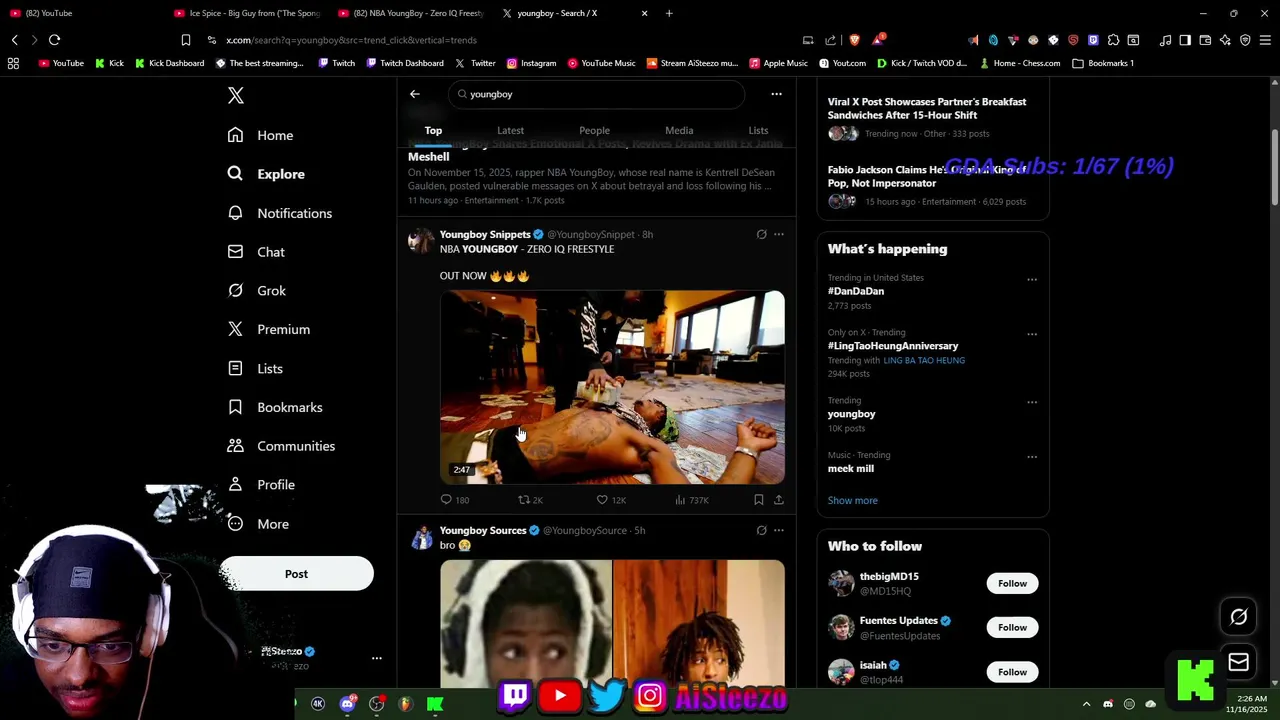
Task: Like the Youngboy Snippets post
Action: (611, 500)
